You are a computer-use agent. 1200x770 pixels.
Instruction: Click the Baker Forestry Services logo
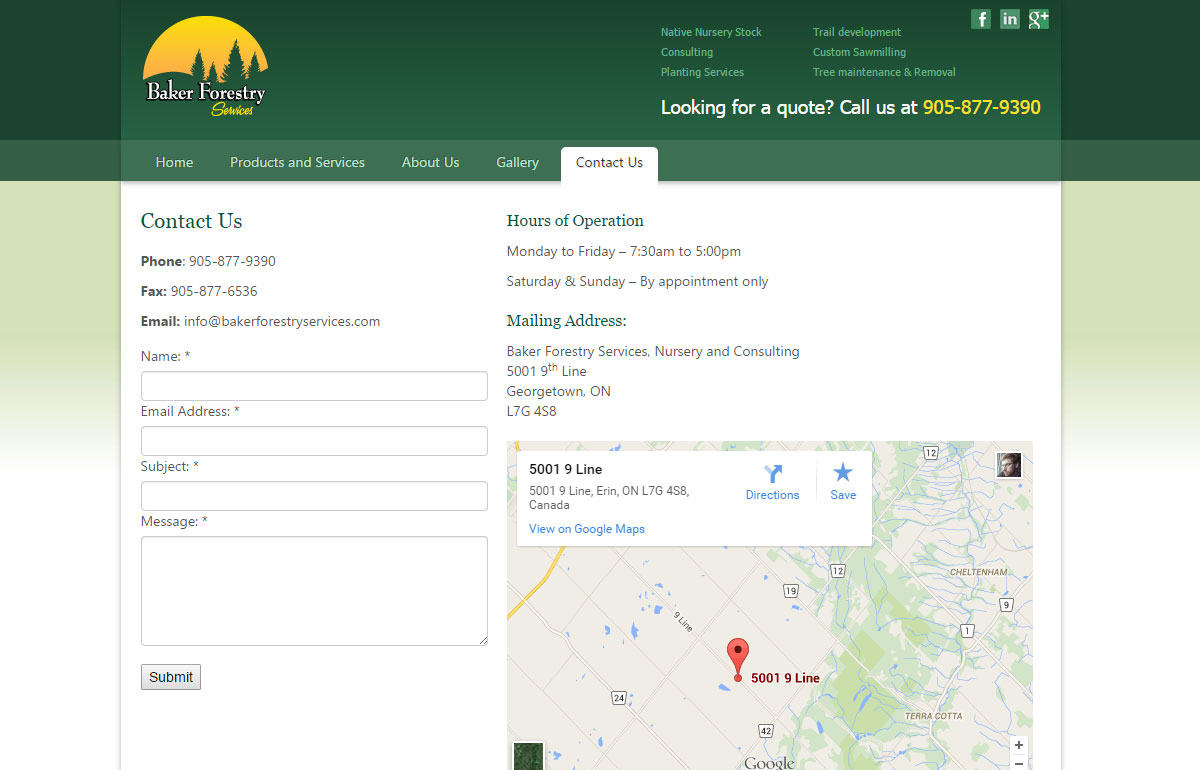click(206, 67)
